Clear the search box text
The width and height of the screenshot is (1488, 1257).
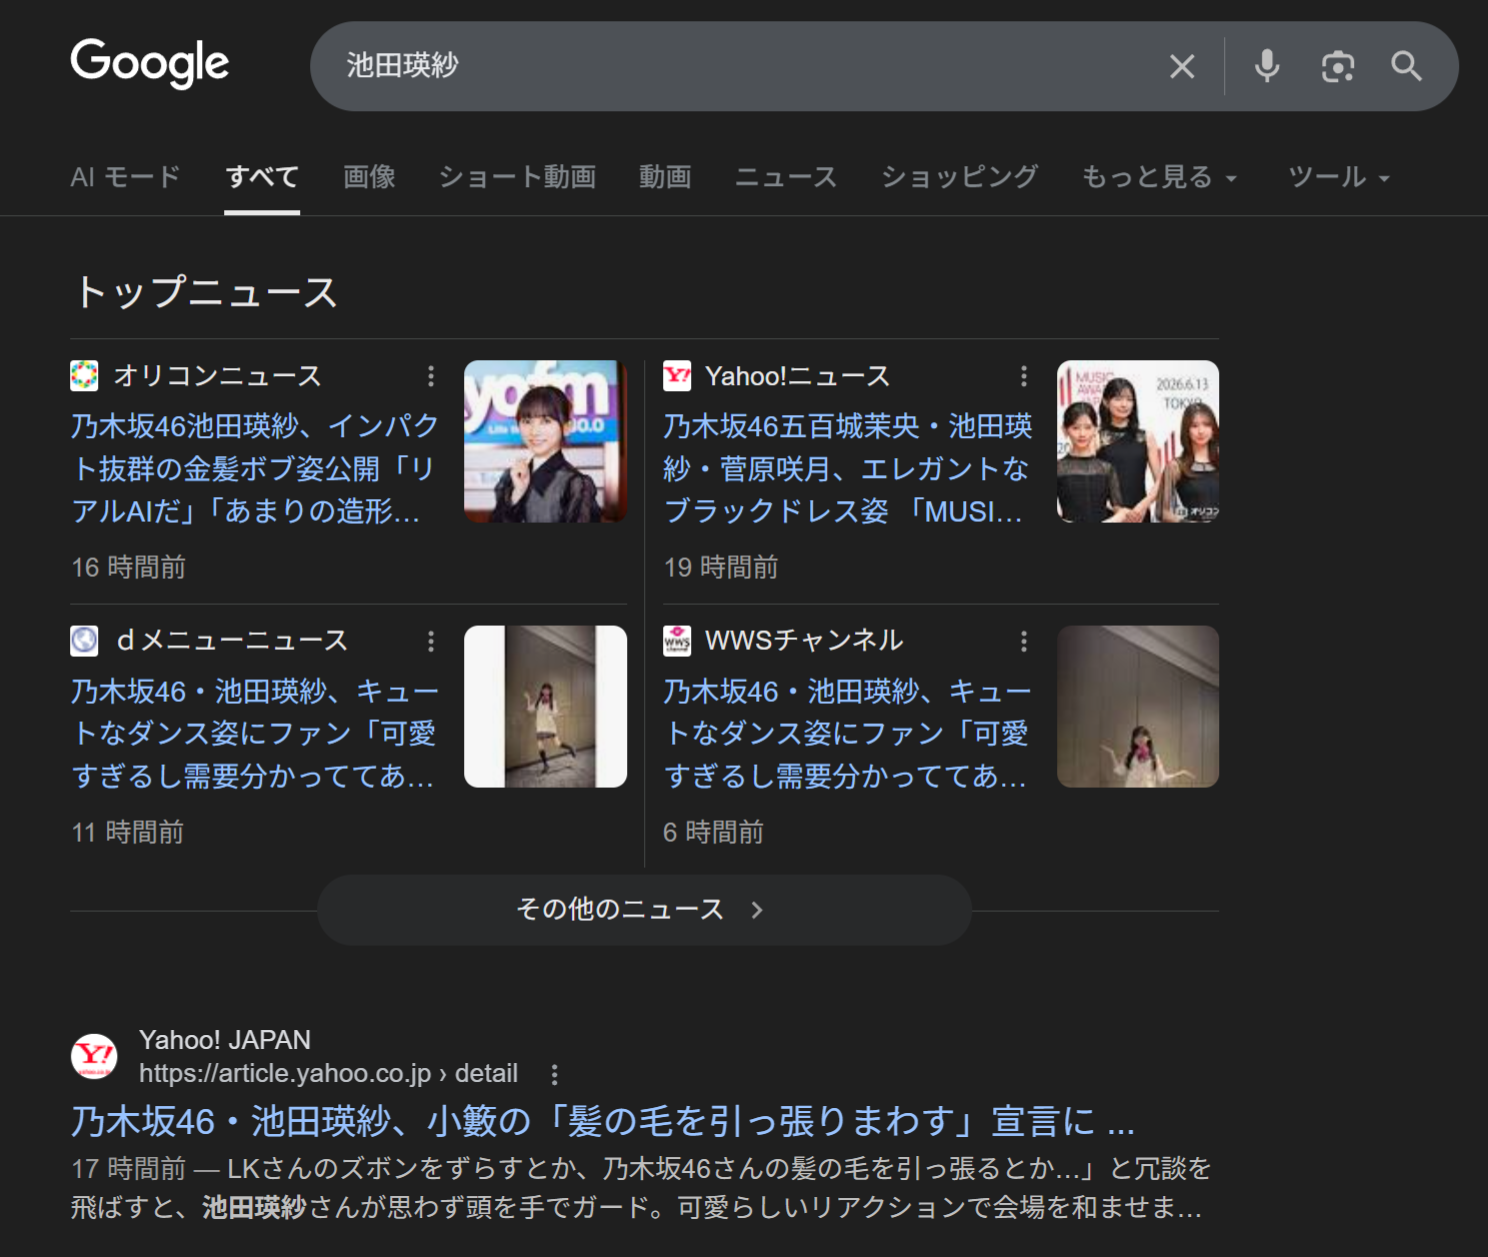1182,67
